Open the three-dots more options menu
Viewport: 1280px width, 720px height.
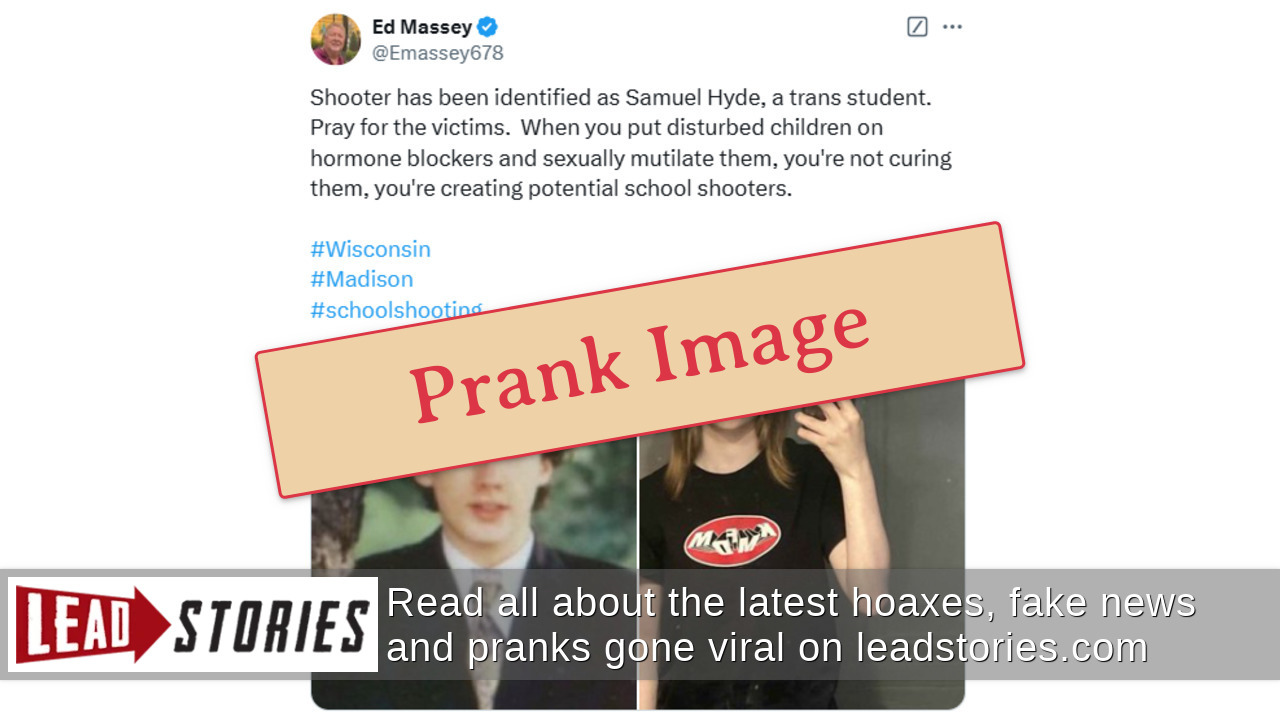tap(952, 27)
